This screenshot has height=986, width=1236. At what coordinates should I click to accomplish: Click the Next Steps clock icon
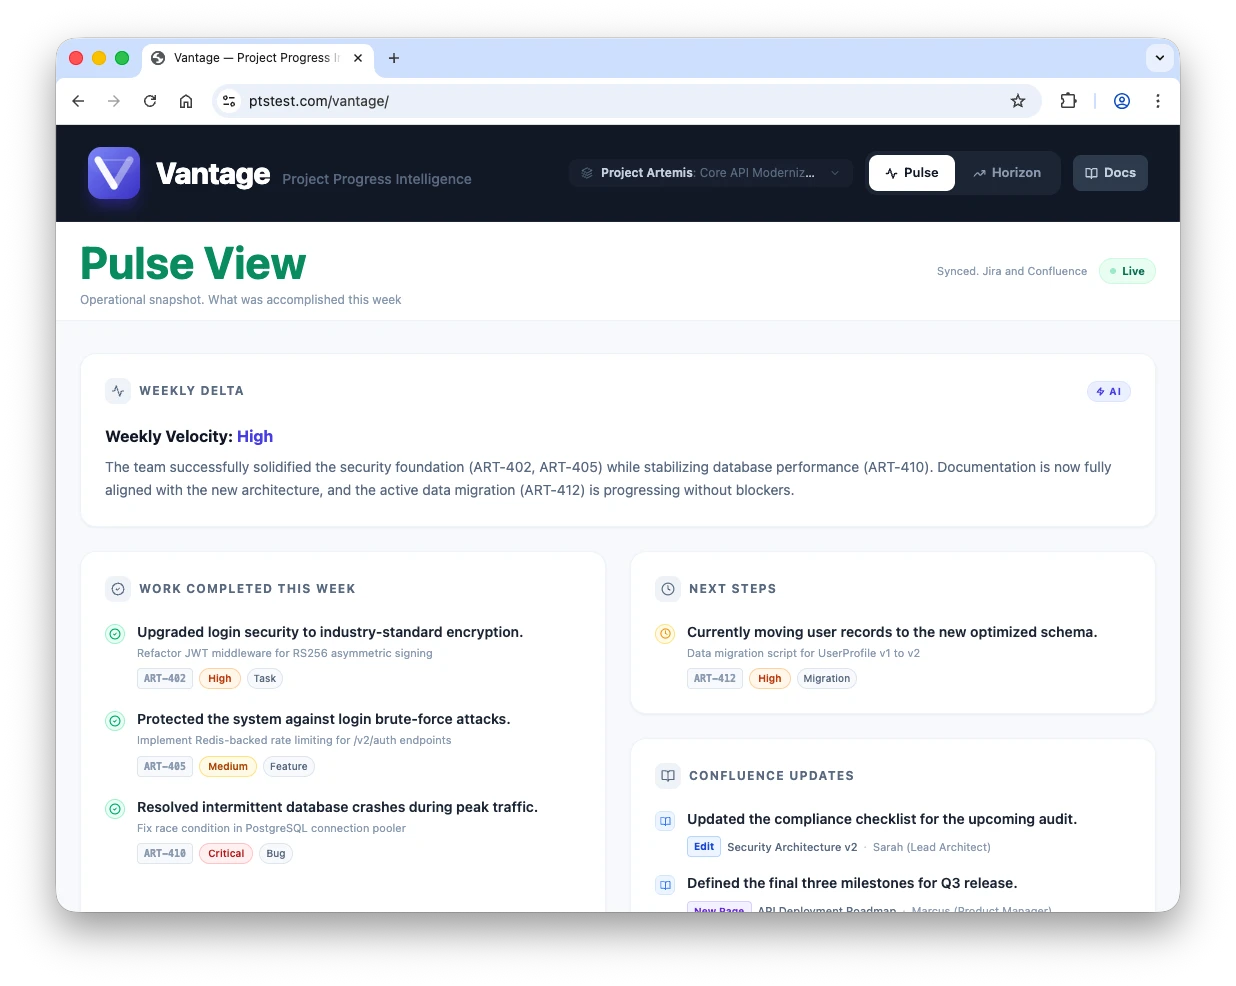click(668, 589)
